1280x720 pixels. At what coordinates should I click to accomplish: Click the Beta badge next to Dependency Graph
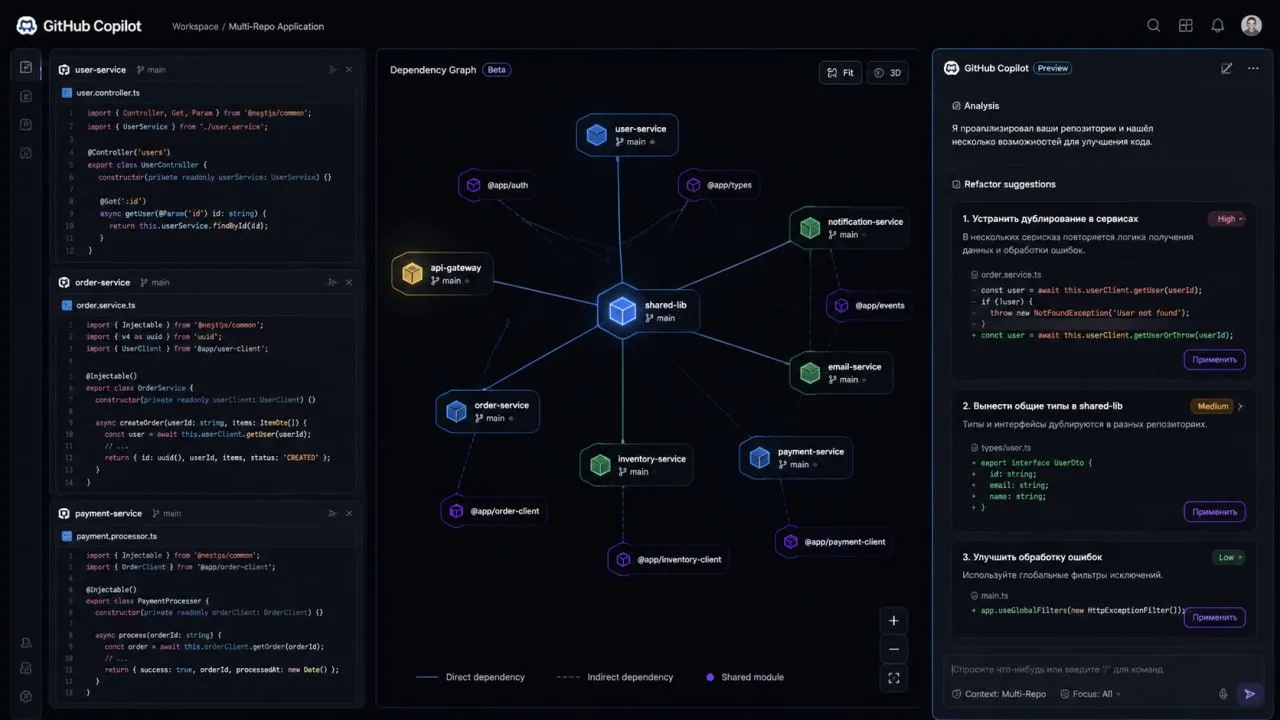pos(497,70)
